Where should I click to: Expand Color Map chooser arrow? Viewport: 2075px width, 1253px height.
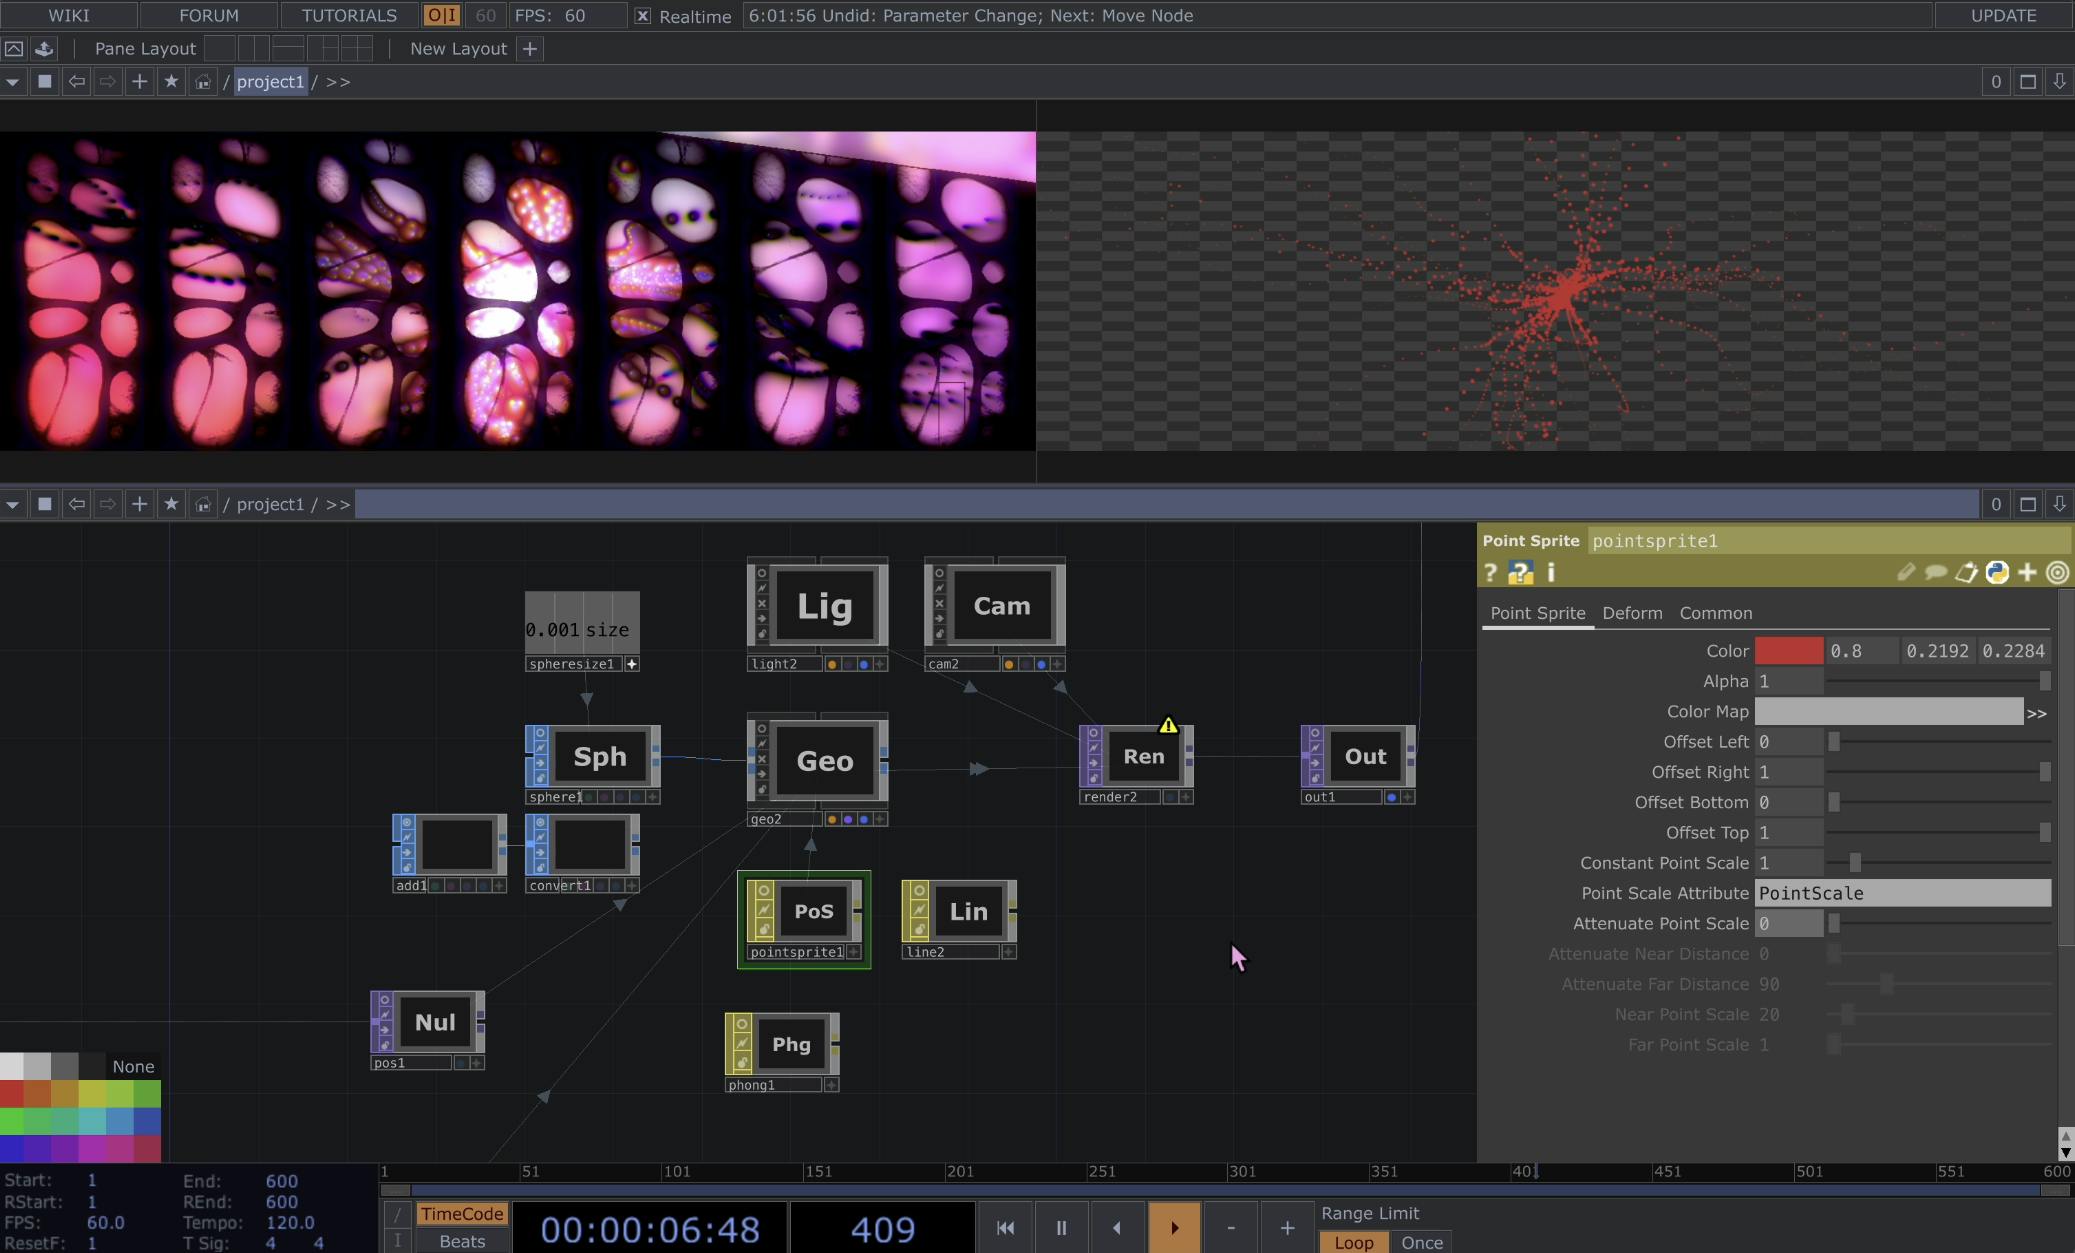pos(2036,713)
